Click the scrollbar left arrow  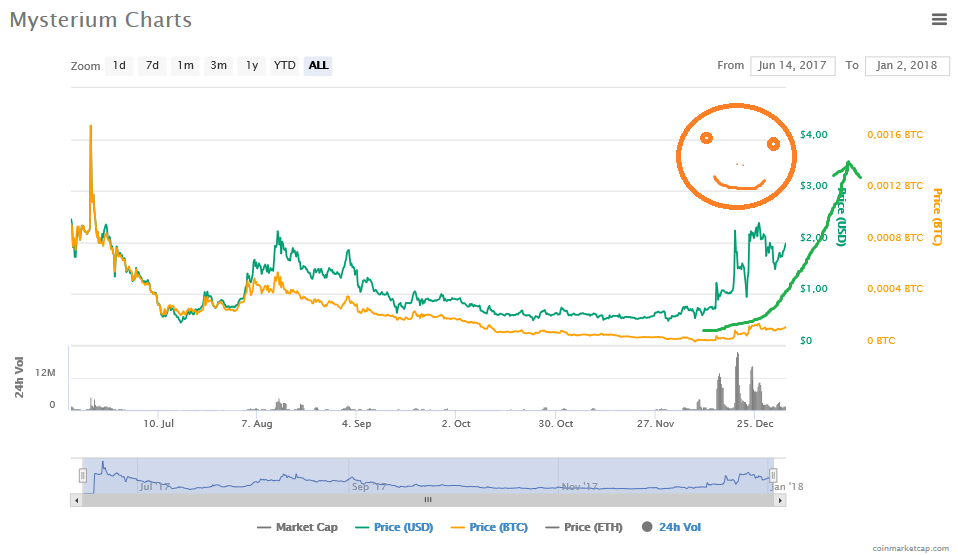pos(76,500)
